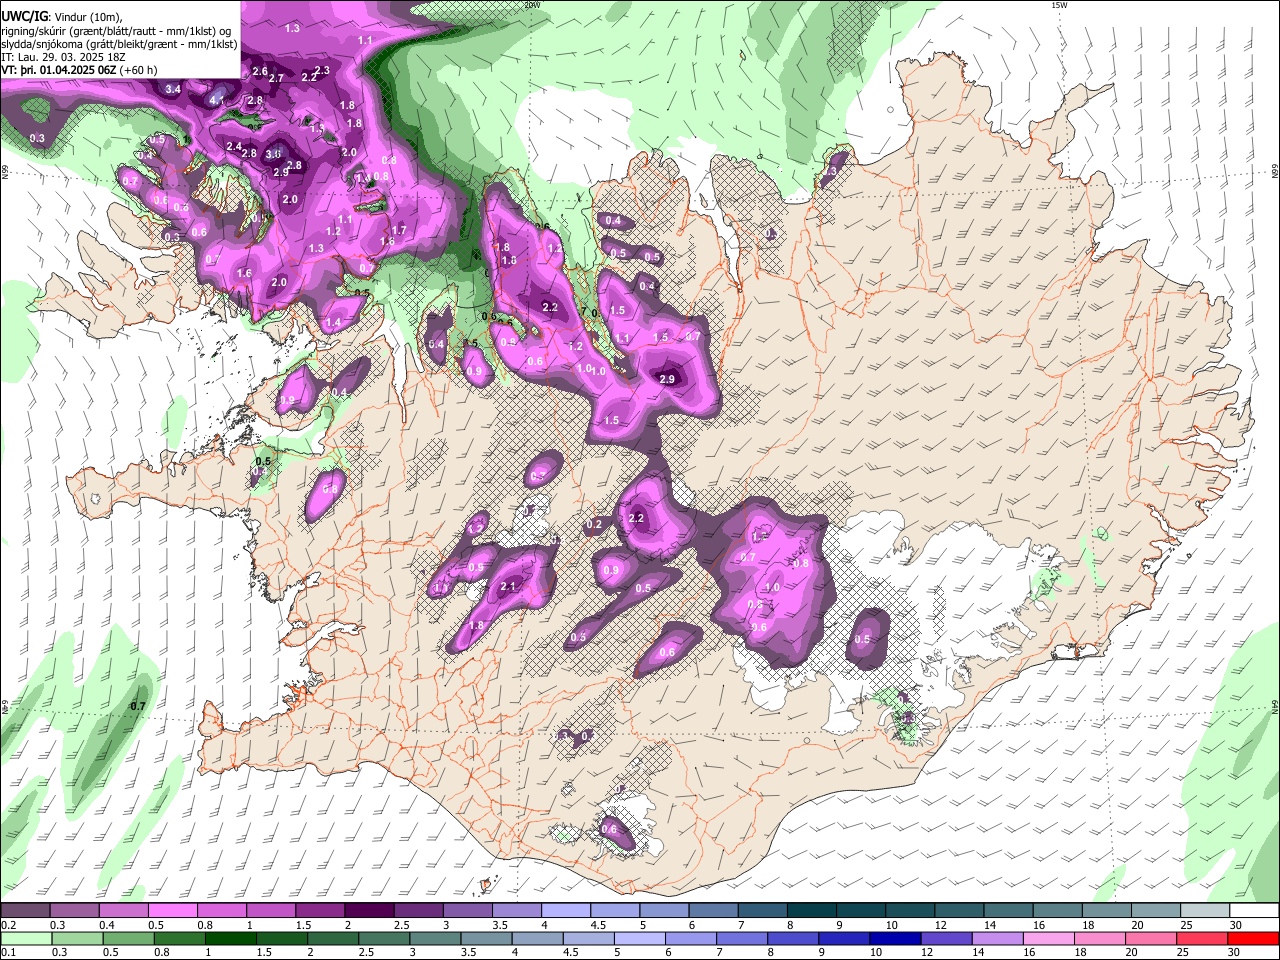Click the red swatch ending the lower legend row
The width and height of the screenshot is (1280, 960).
tap(1252, 938)
